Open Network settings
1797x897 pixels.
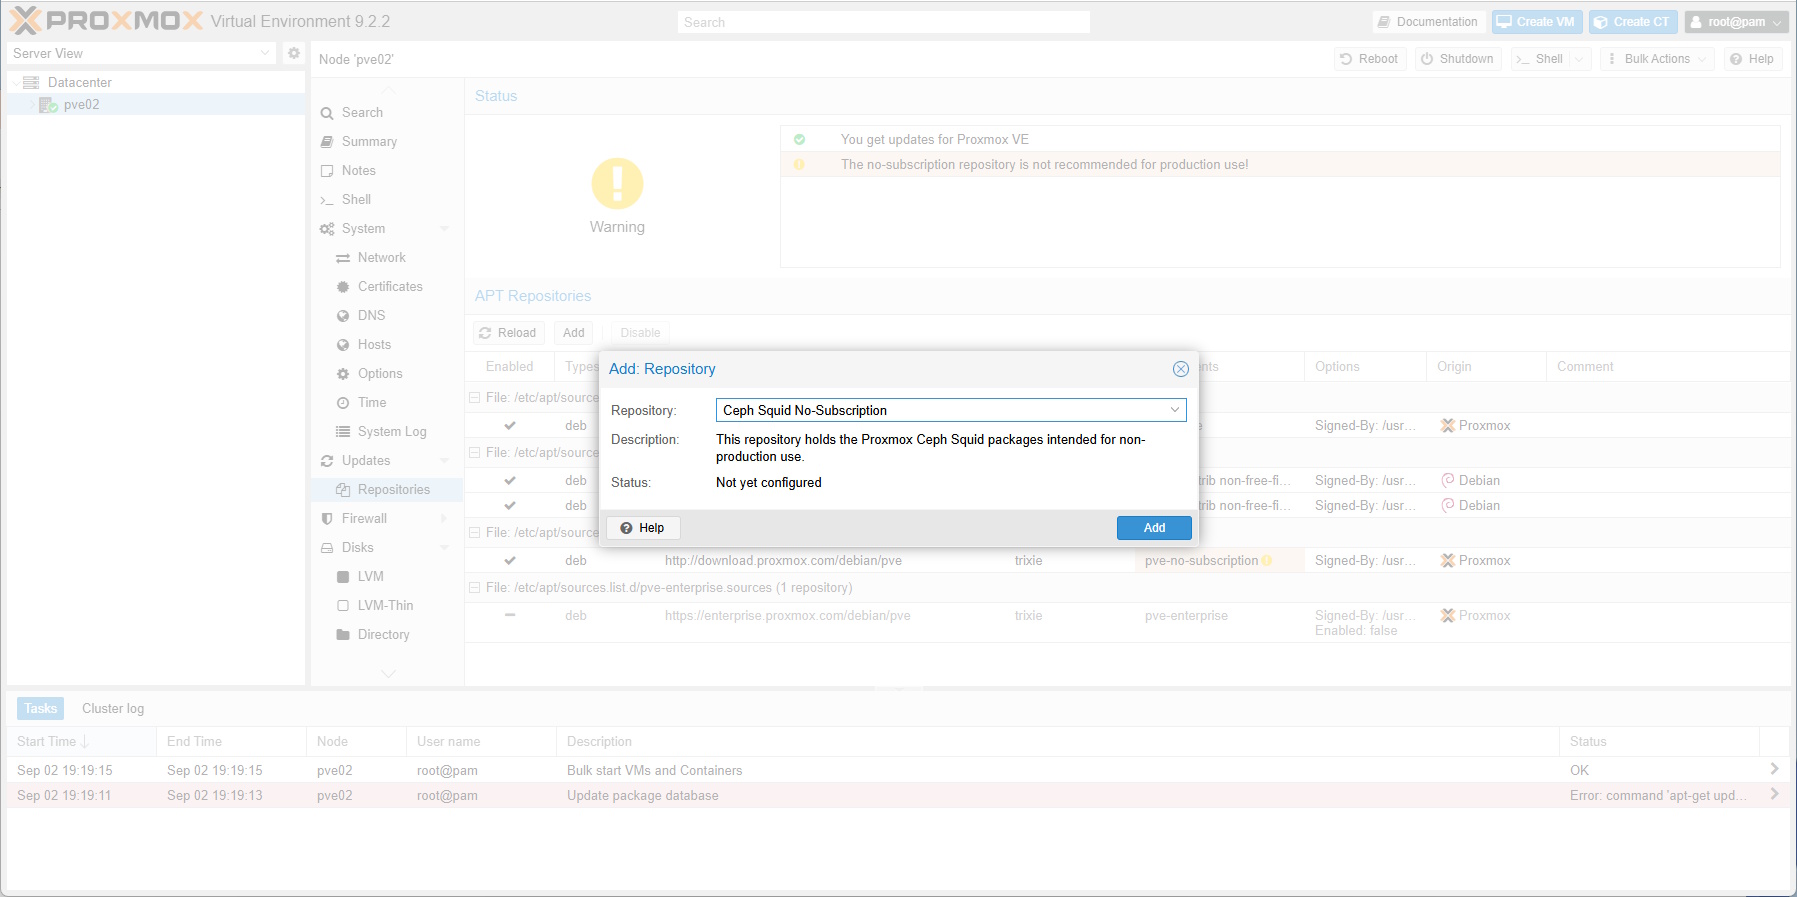(381, 258)
